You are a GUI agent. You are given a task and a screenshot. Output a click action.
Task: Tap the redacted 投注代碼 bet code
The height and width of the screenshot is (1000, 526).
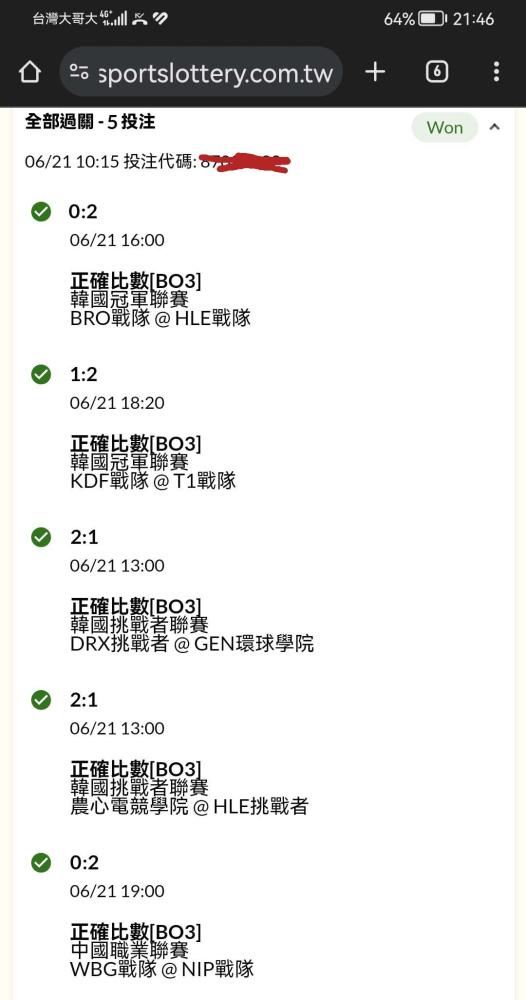point(245,162)
